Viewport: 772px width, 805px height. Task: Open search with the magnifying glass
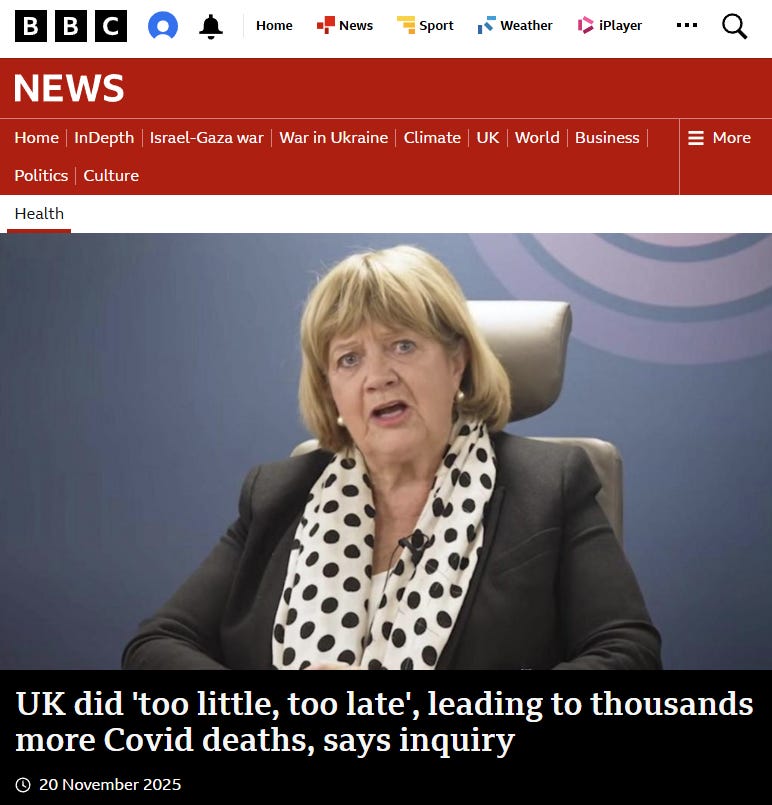tap(734, 26)
